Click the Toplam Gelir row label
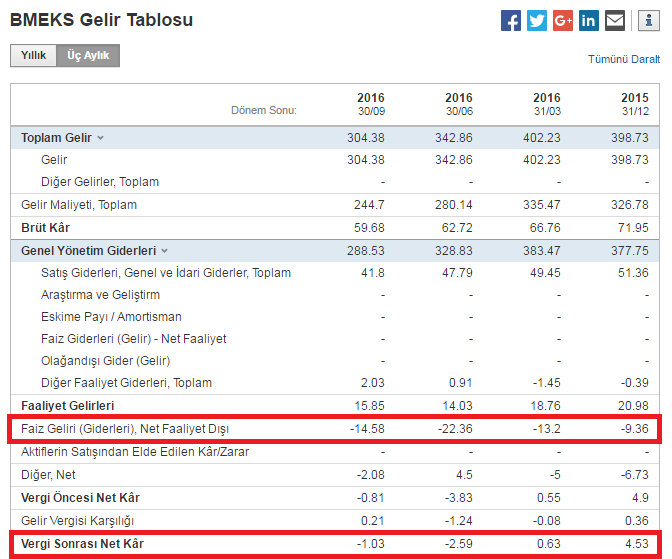This screenshot has width=672, height=559. pyautogui.click(x=56, y=138)
